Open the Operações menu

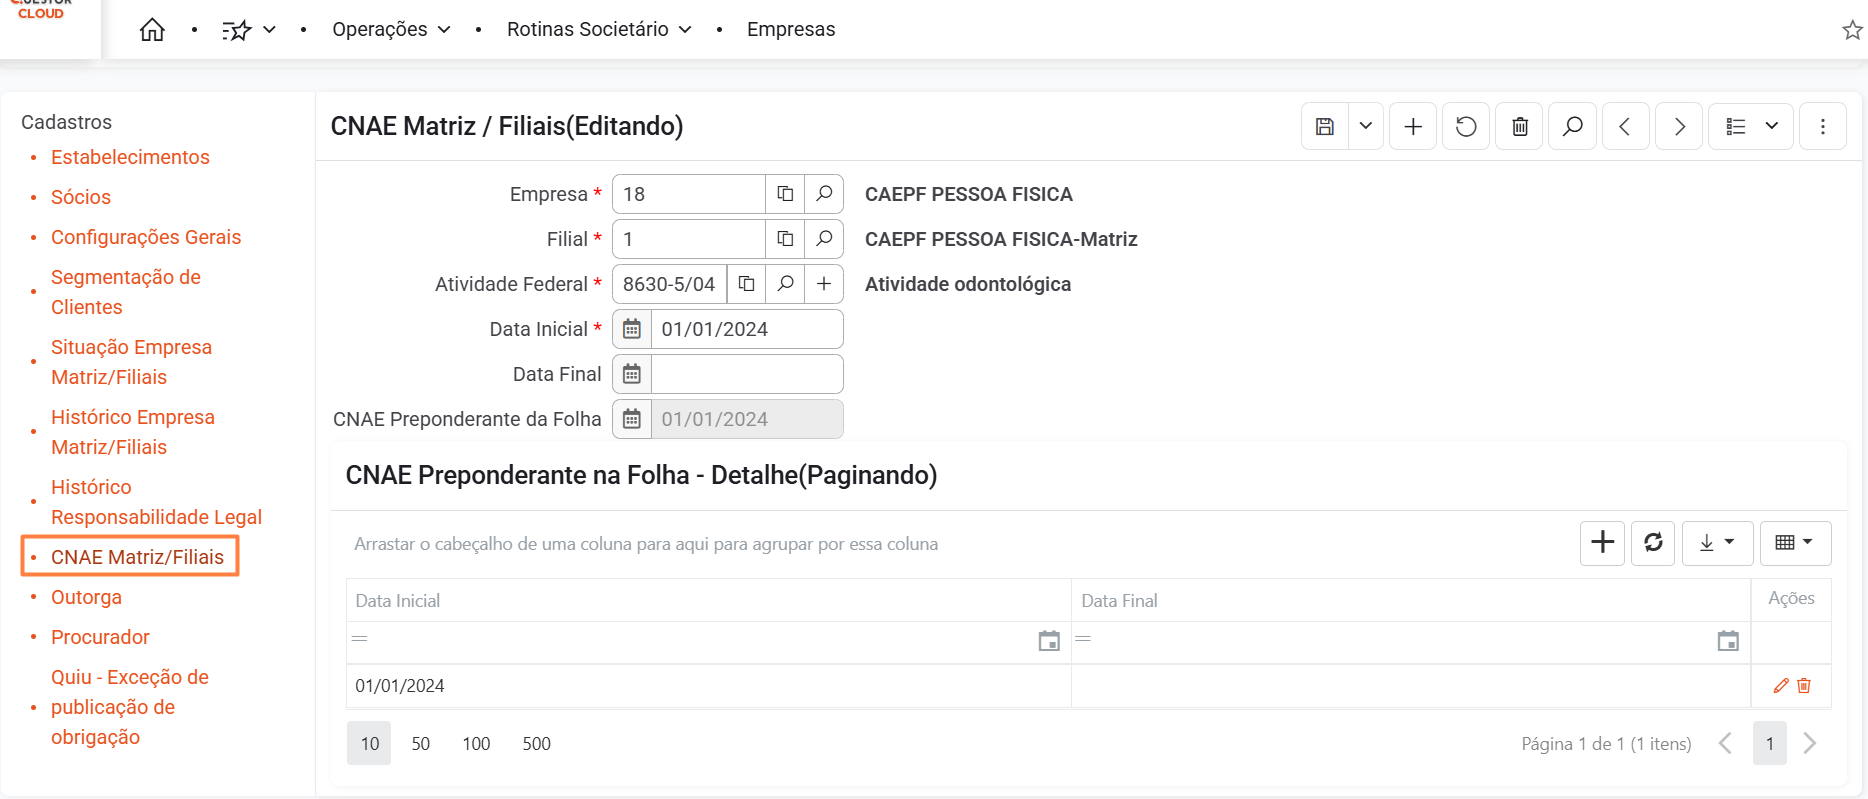[391, 30]
